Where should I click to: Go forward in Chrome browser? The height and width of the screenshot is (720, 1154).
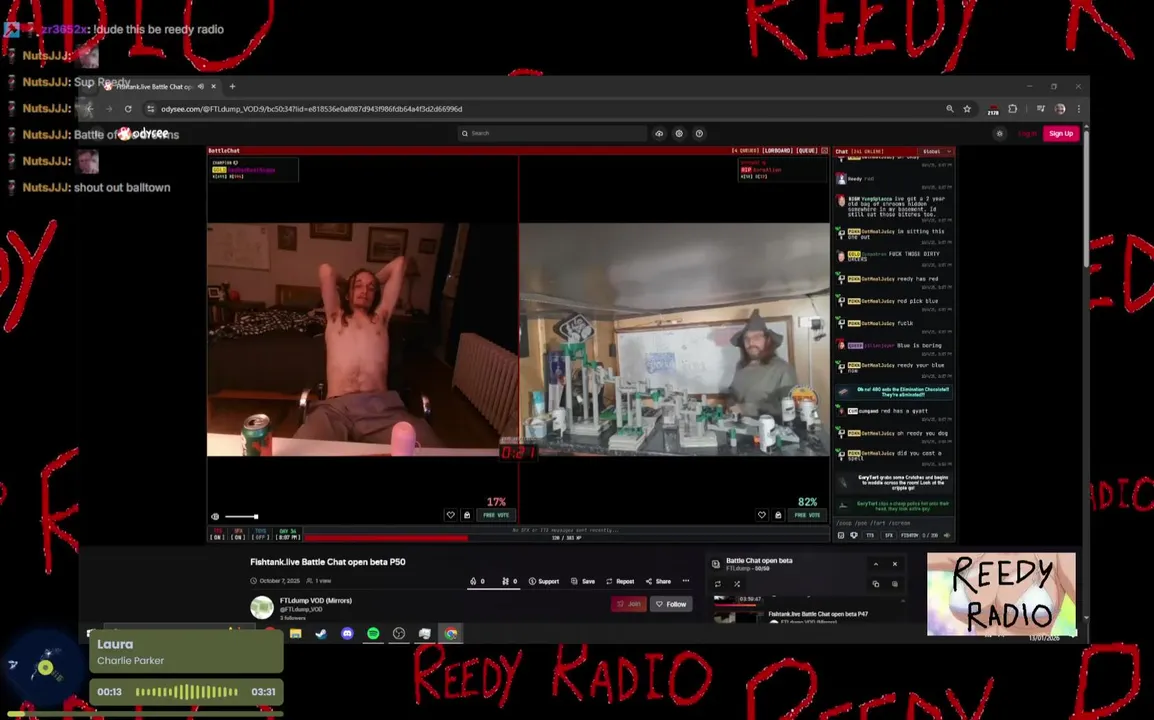tap(109, 109)
